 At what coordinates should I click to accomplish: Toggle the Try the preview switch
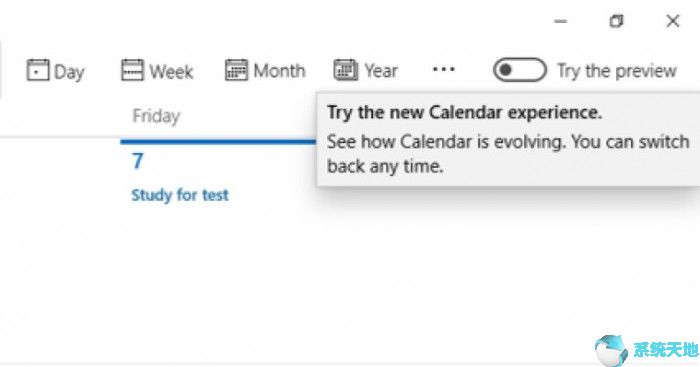tap(520, 70)
